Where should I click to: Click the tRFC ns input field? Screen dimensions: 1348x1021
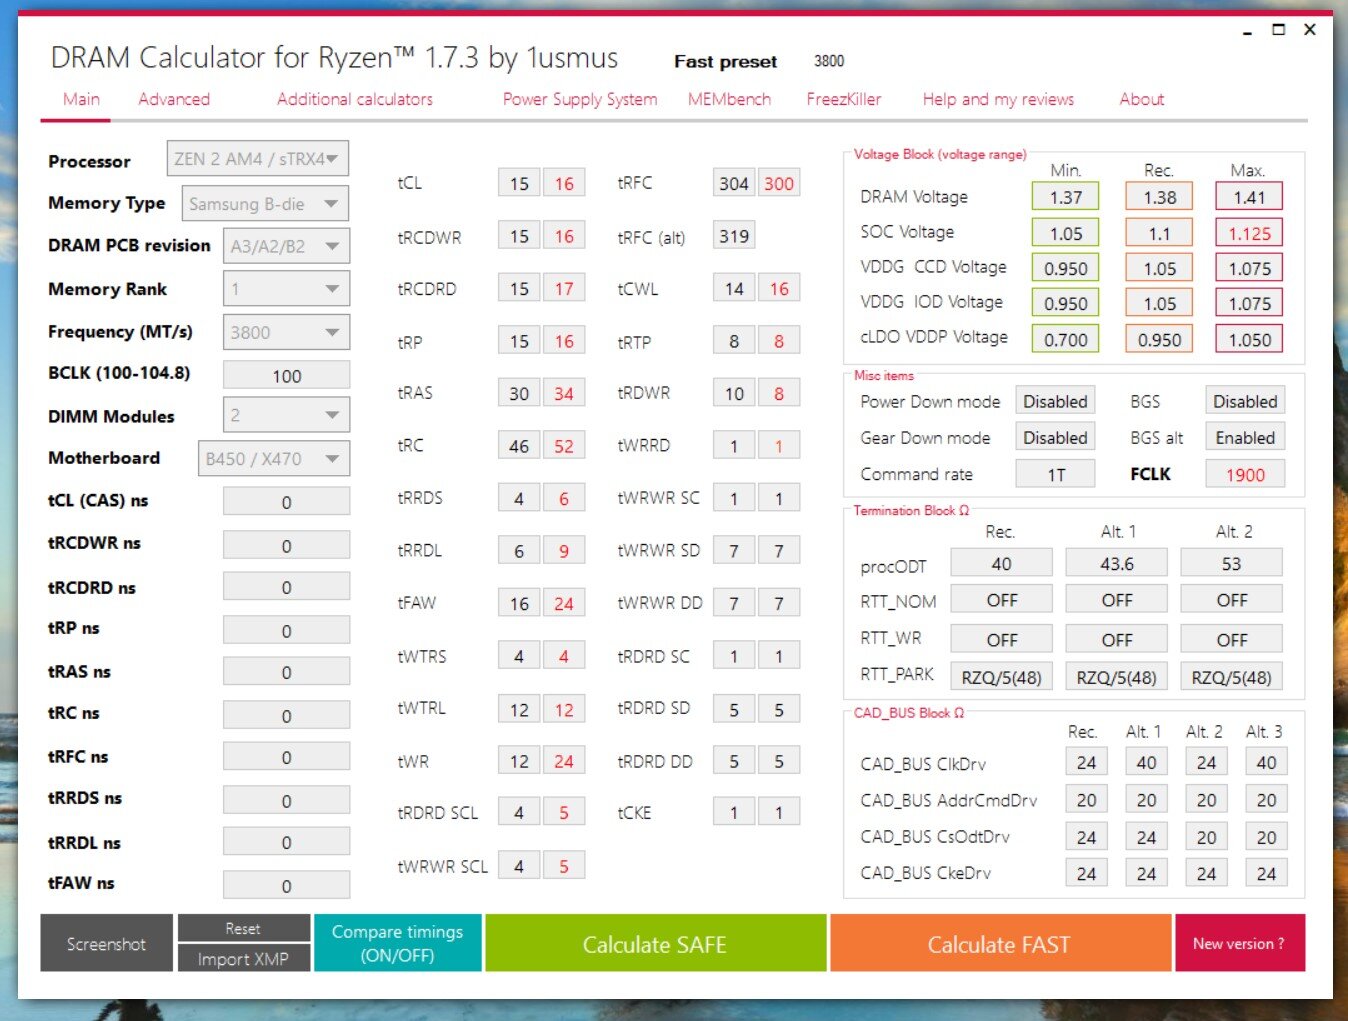point(286,757)
